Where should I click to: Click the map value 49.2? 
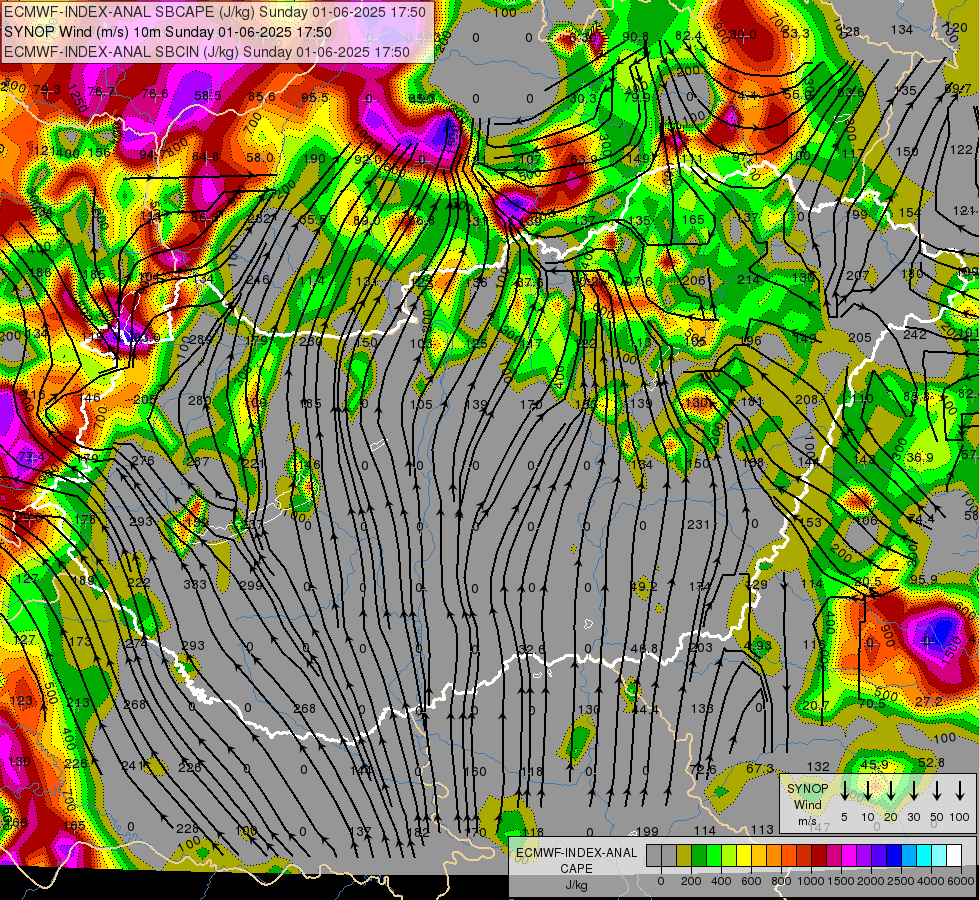[x=644, y=586]
